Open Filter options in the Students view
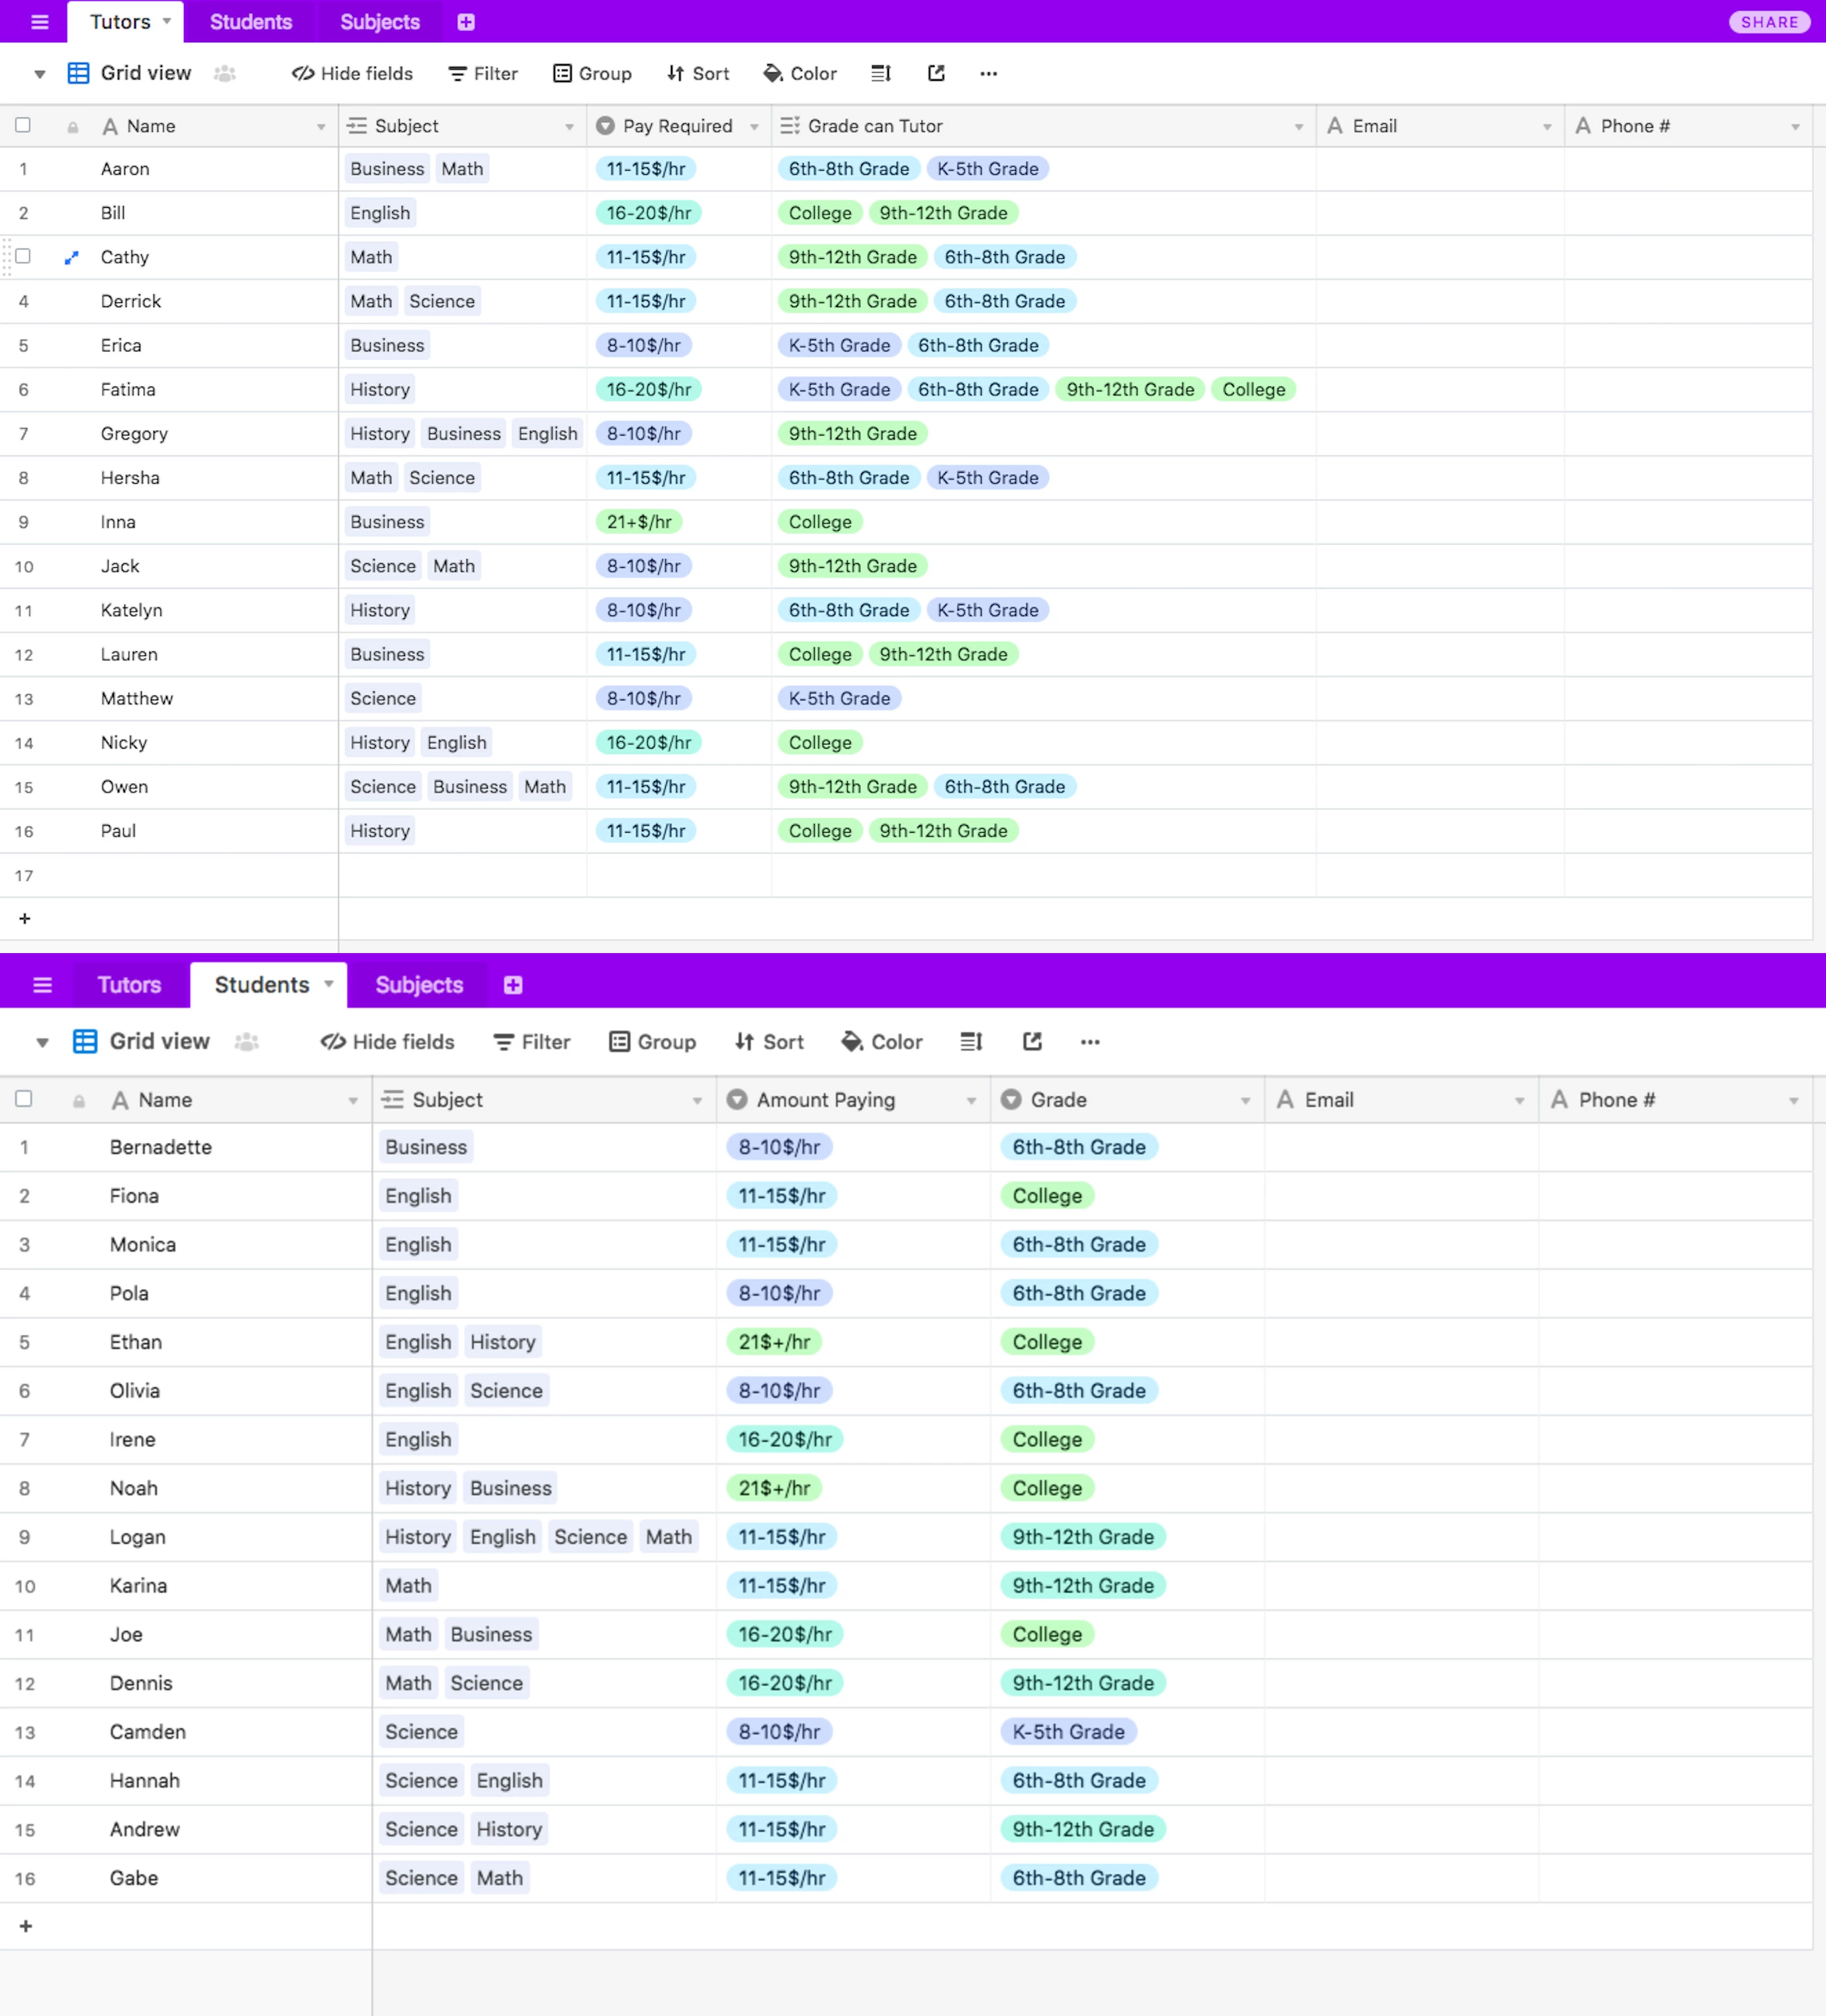The height and width of the screenshot is (2016, 1826). click(531, 1042)
